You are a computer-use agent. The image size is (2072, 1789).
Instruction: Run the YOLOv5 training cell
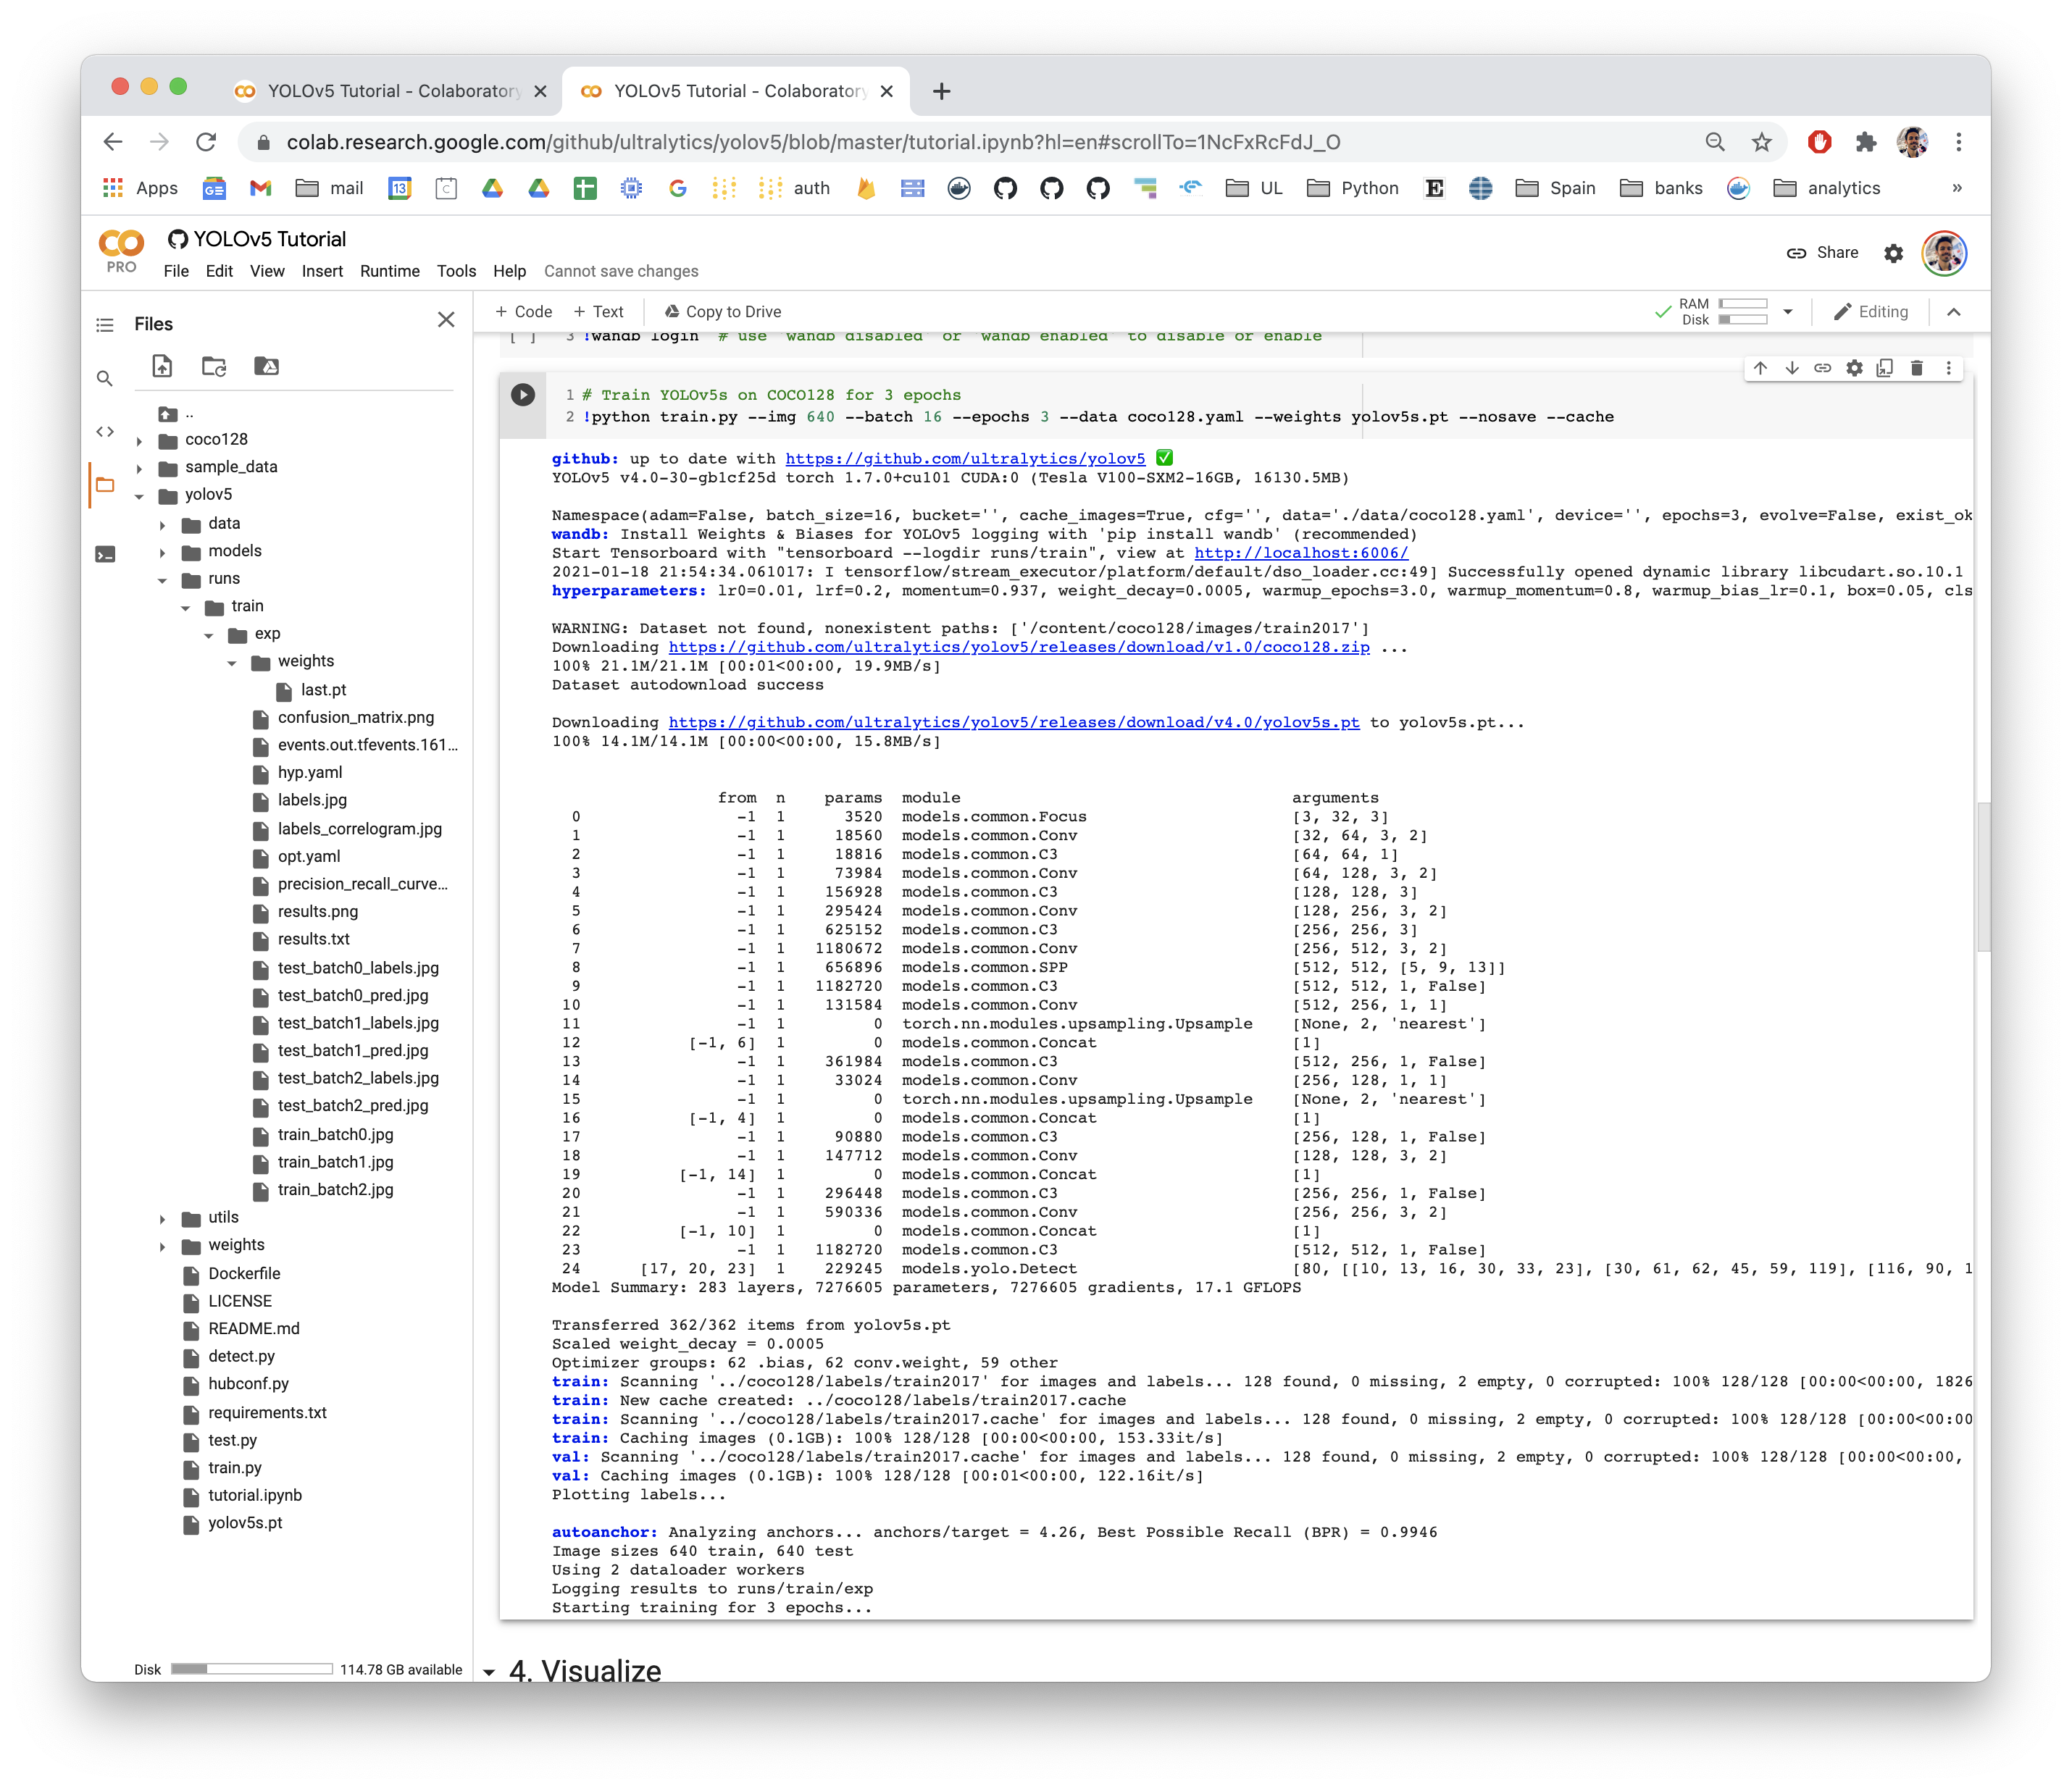click(x=523, y=394)
